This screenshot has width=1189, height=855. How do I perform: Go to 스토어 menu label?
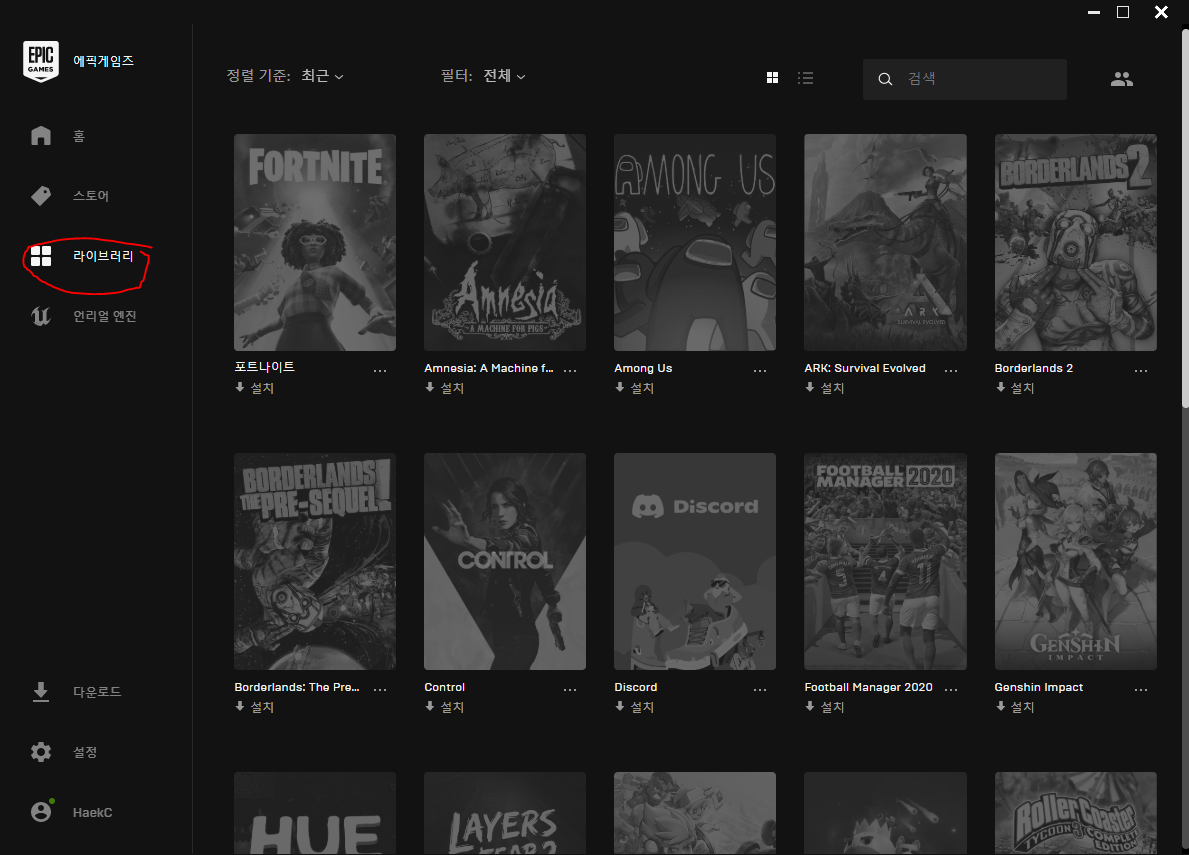click(91, 196)
